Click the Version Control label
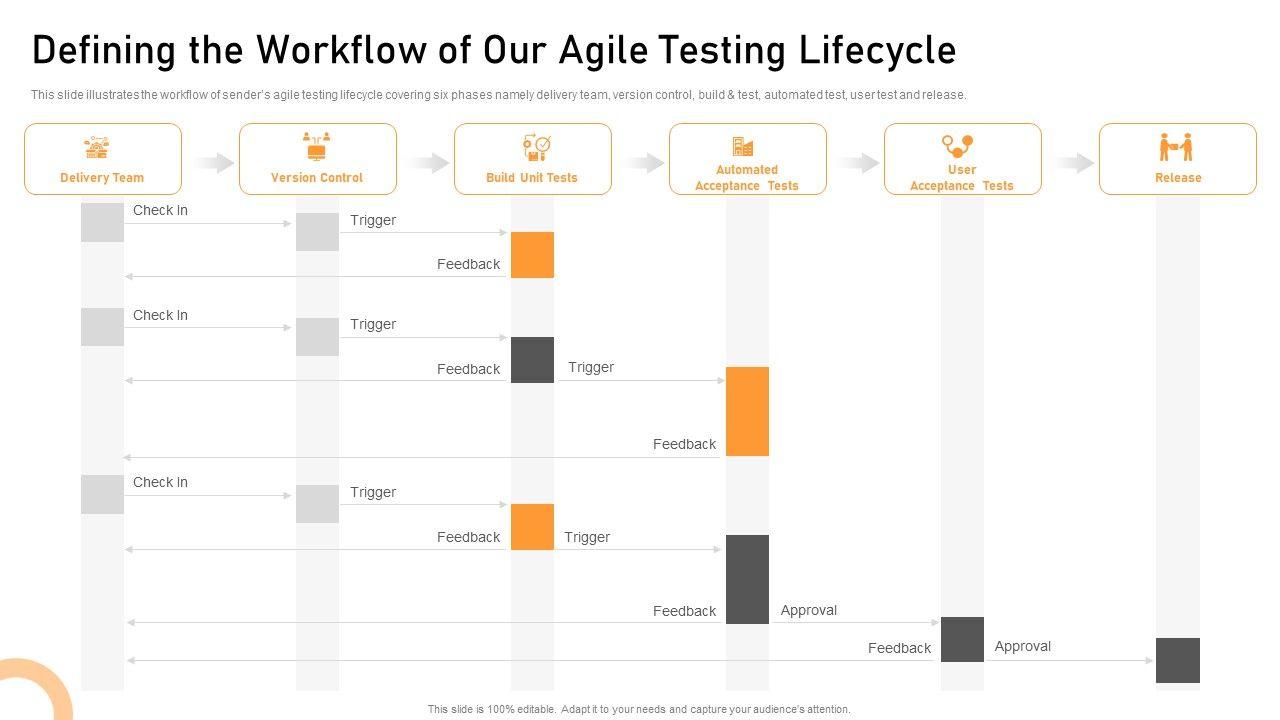The height and width of the screenshot is (720, 1280). [x=317, y=178]
